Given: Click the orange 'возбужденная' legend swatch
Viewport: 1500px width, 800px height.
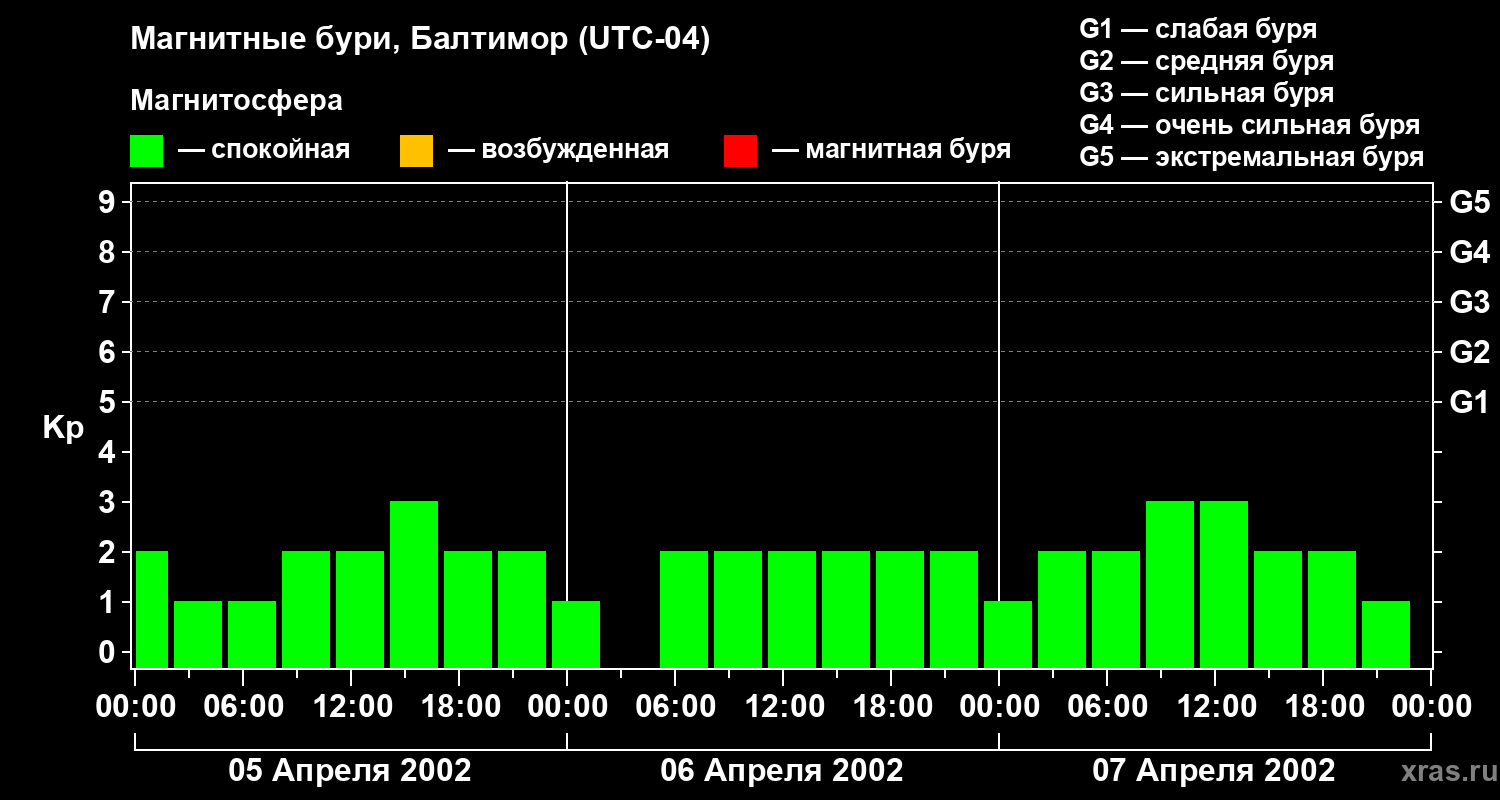Looking at the screenshot, I should click(x=416, y=151).
